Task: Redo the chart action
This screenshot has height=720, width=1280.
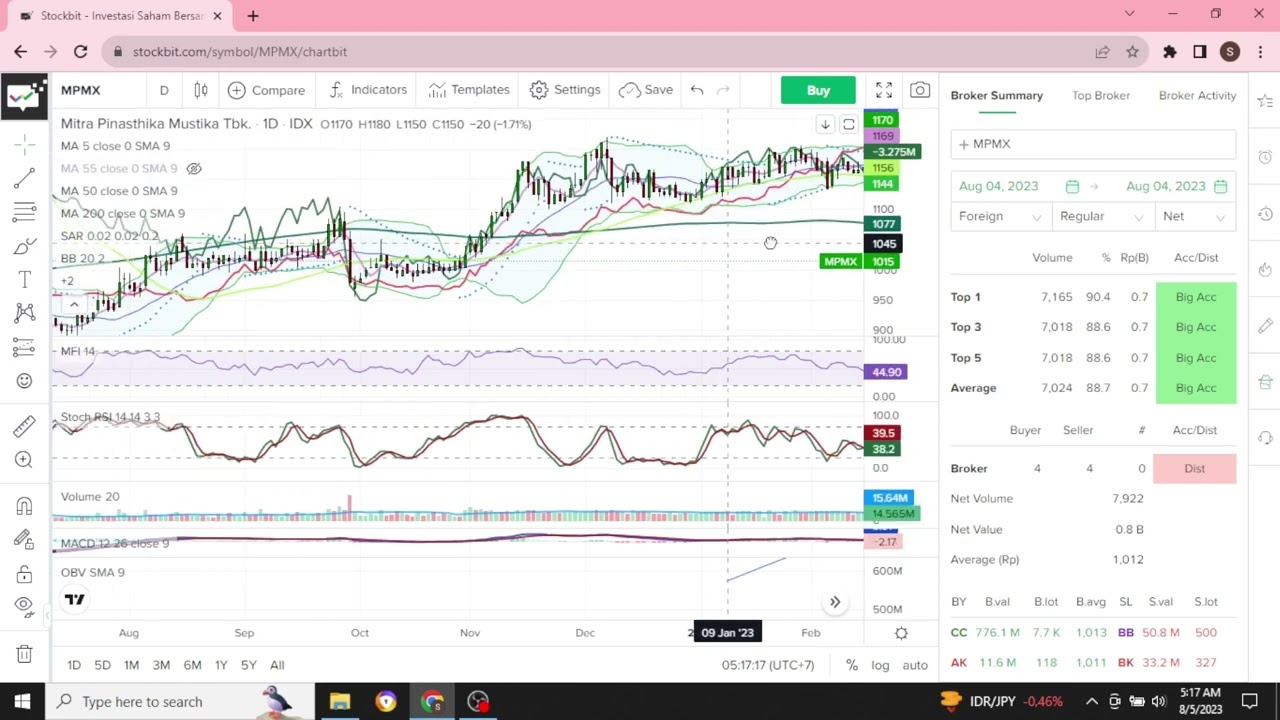Action: (x=723, y=90)
